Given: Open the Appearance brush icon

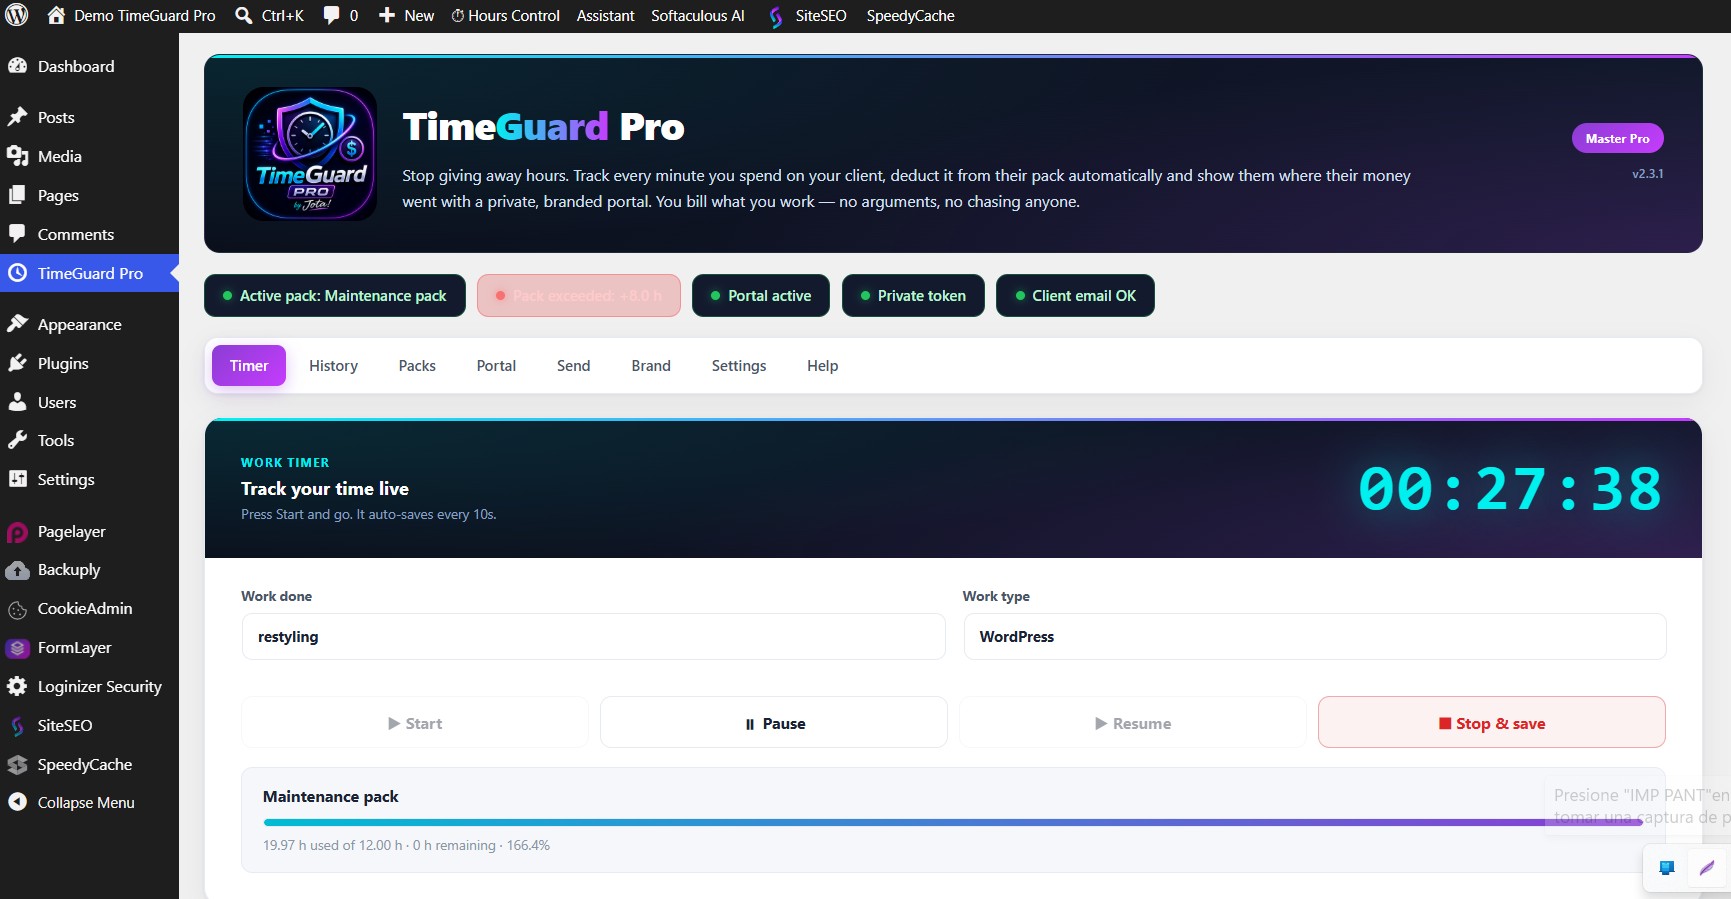Looking at the screenshot, I should point(17,324).
